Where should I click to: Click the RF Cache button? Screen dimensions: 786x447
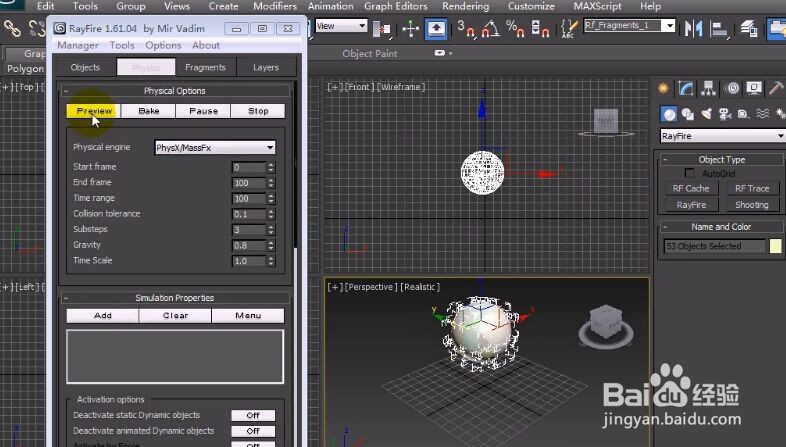click(691, 188)
